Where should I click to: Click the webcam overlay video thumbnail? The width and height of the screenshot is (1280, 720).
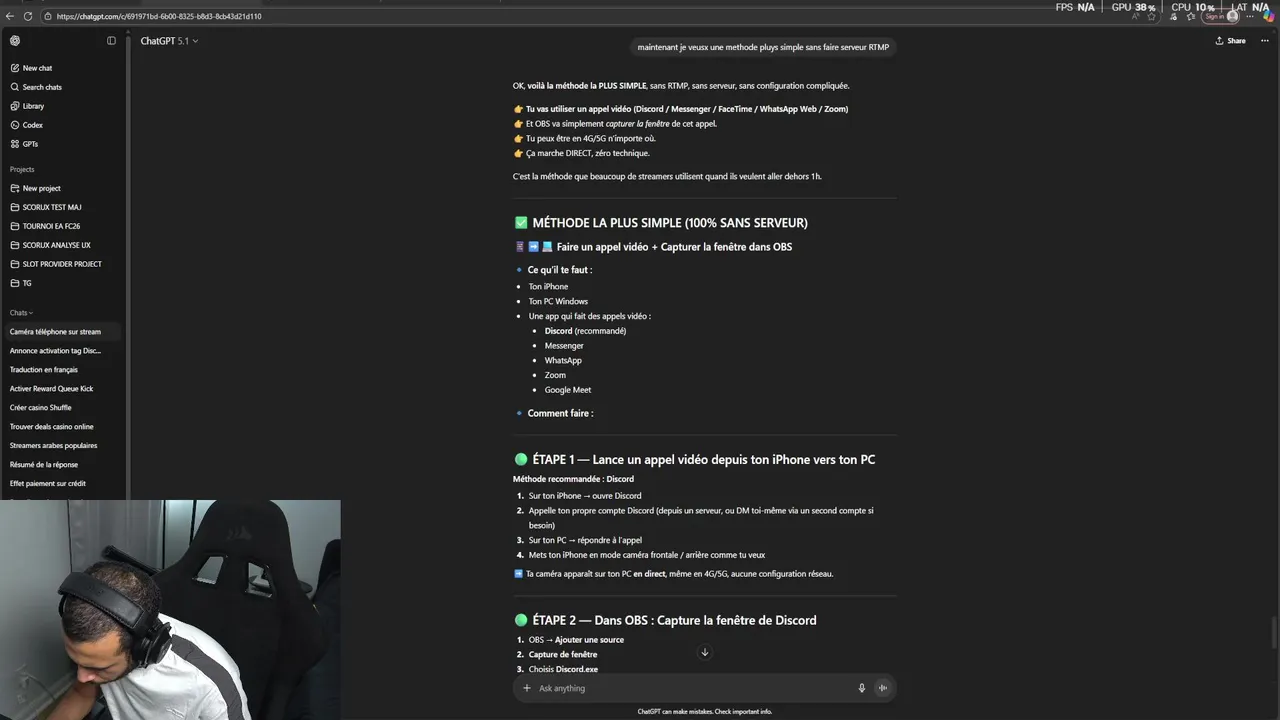pos(170,610)
